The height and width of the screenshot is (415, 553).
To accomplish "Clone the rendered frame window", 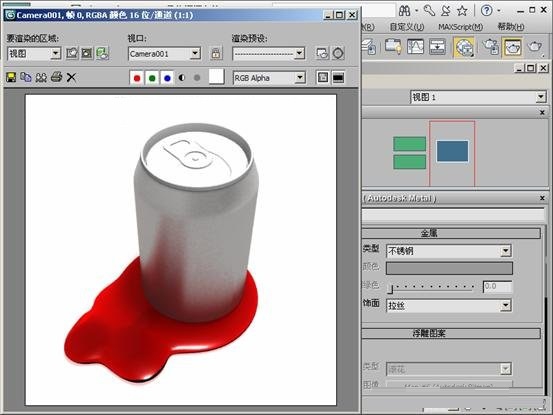I will [x=41, y=77].
